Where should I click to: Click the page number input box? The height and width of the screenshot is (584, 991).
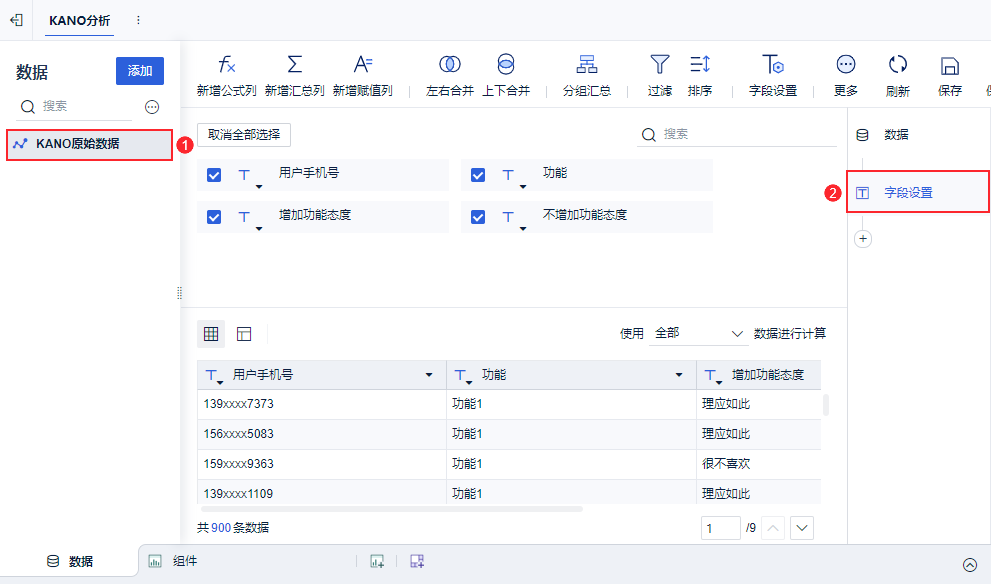[720, 528]
